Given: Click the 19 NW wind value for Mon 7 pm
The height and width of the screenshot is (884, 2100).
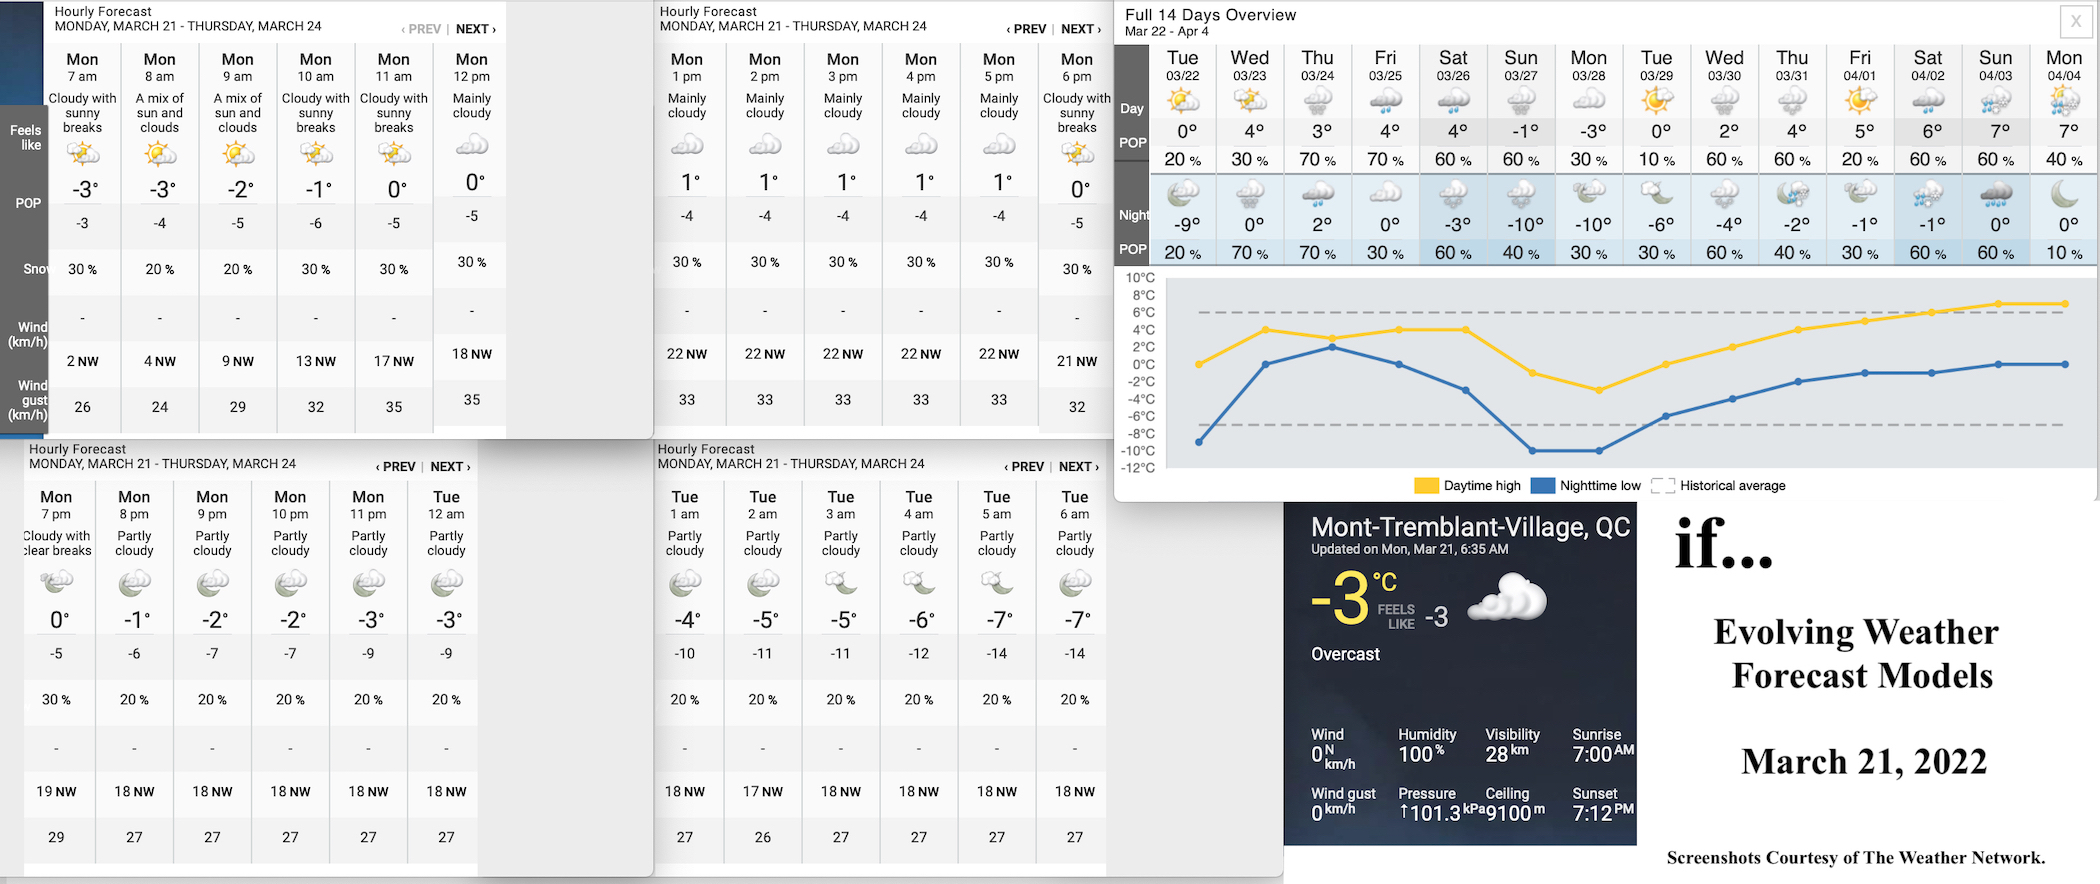Looking at the screenshot, I should click(x=57, y=791).
